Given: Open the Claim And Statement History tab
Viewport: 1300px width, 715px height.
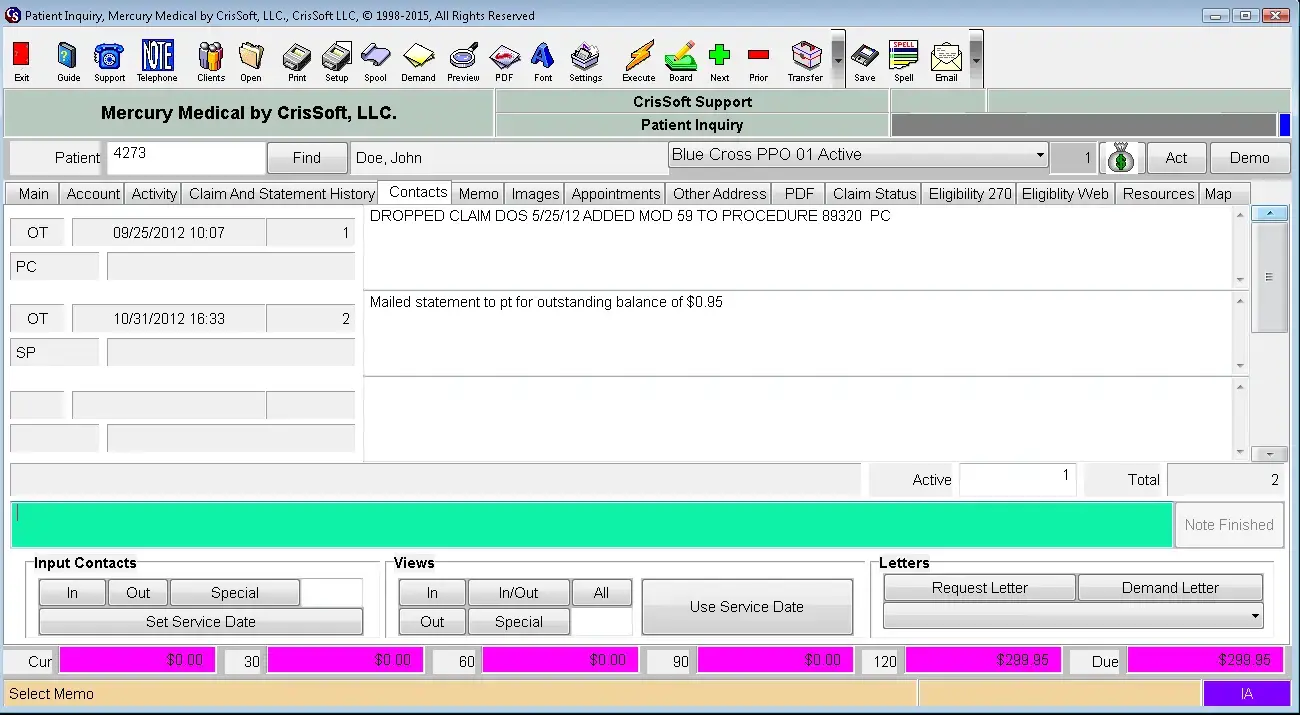Looking at the screenshot, I should coord(280,193).
